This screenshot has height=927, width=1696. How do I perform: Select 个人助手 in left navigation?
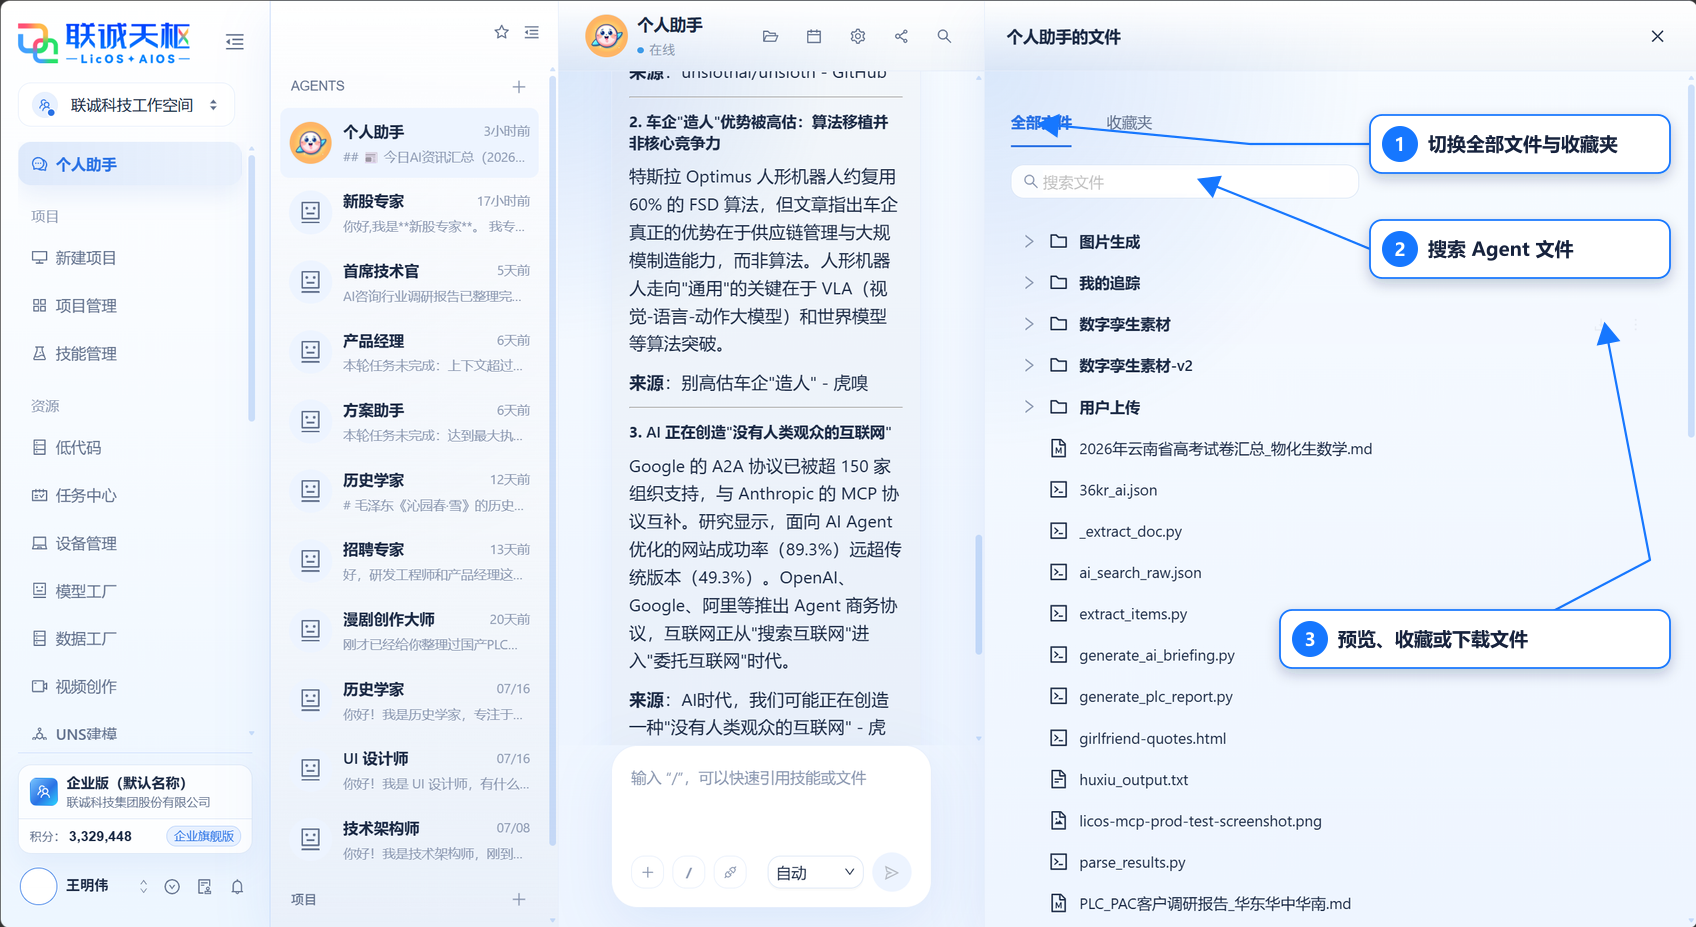(x=130, y=164)
